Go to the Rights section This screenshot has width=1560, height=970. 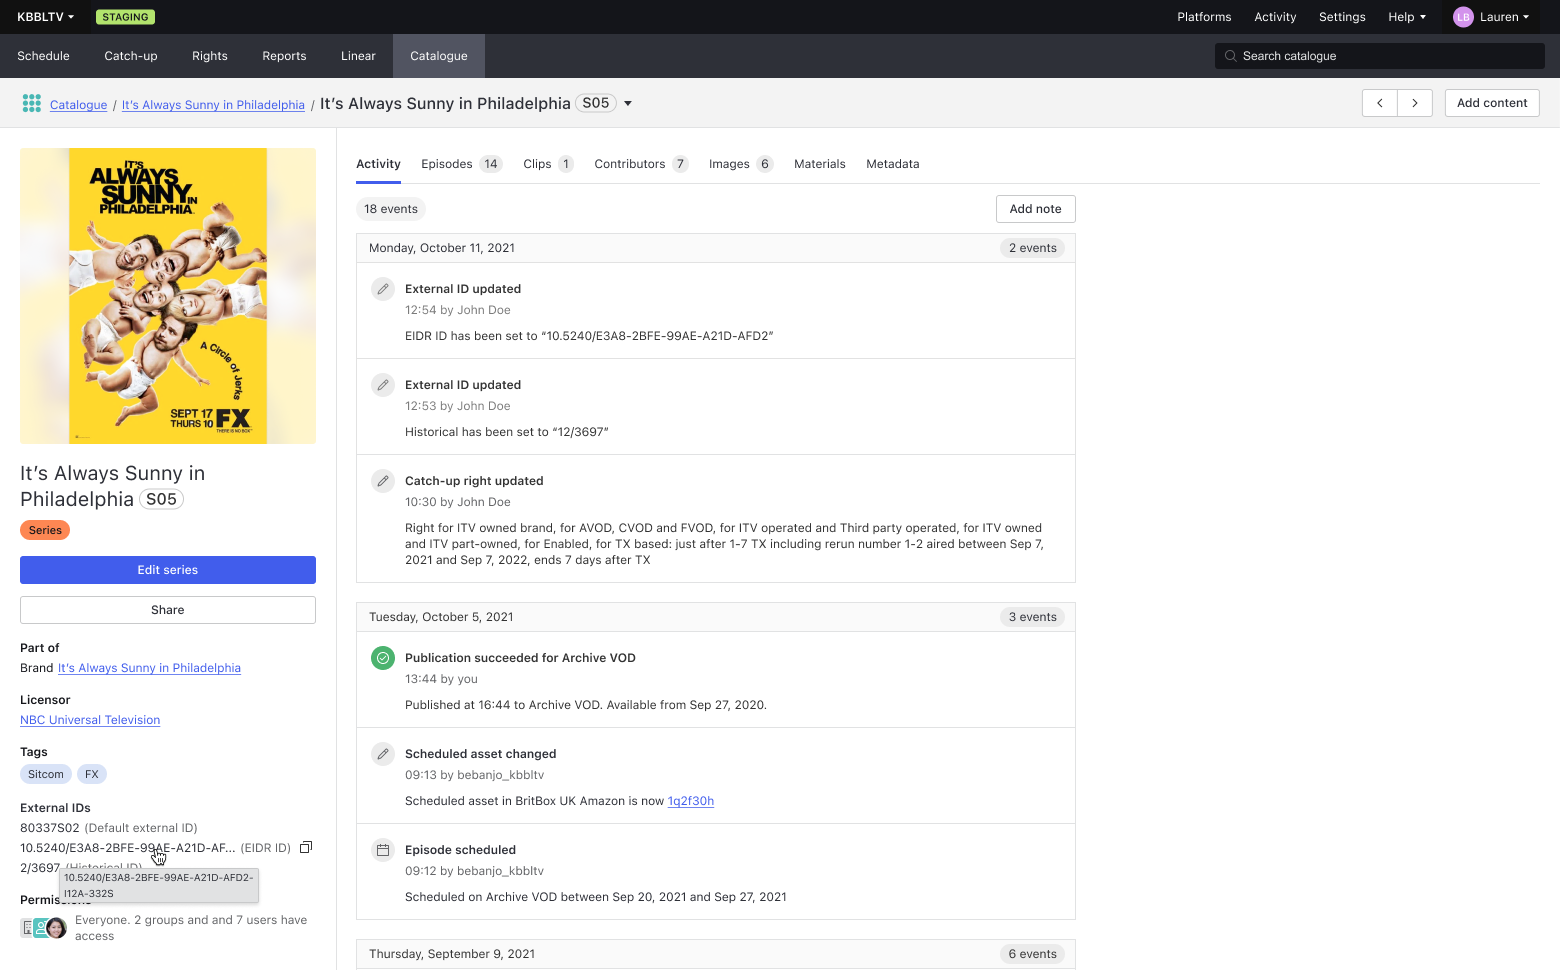[x=210, y=56]
